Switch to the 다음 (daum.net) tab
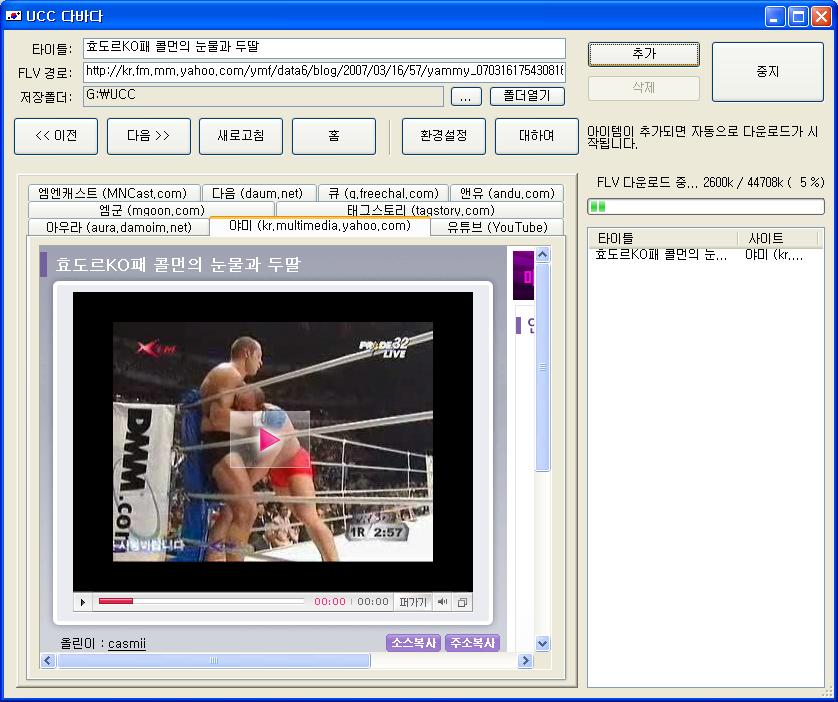Screen dimensions: 838x702 [258, 193]
